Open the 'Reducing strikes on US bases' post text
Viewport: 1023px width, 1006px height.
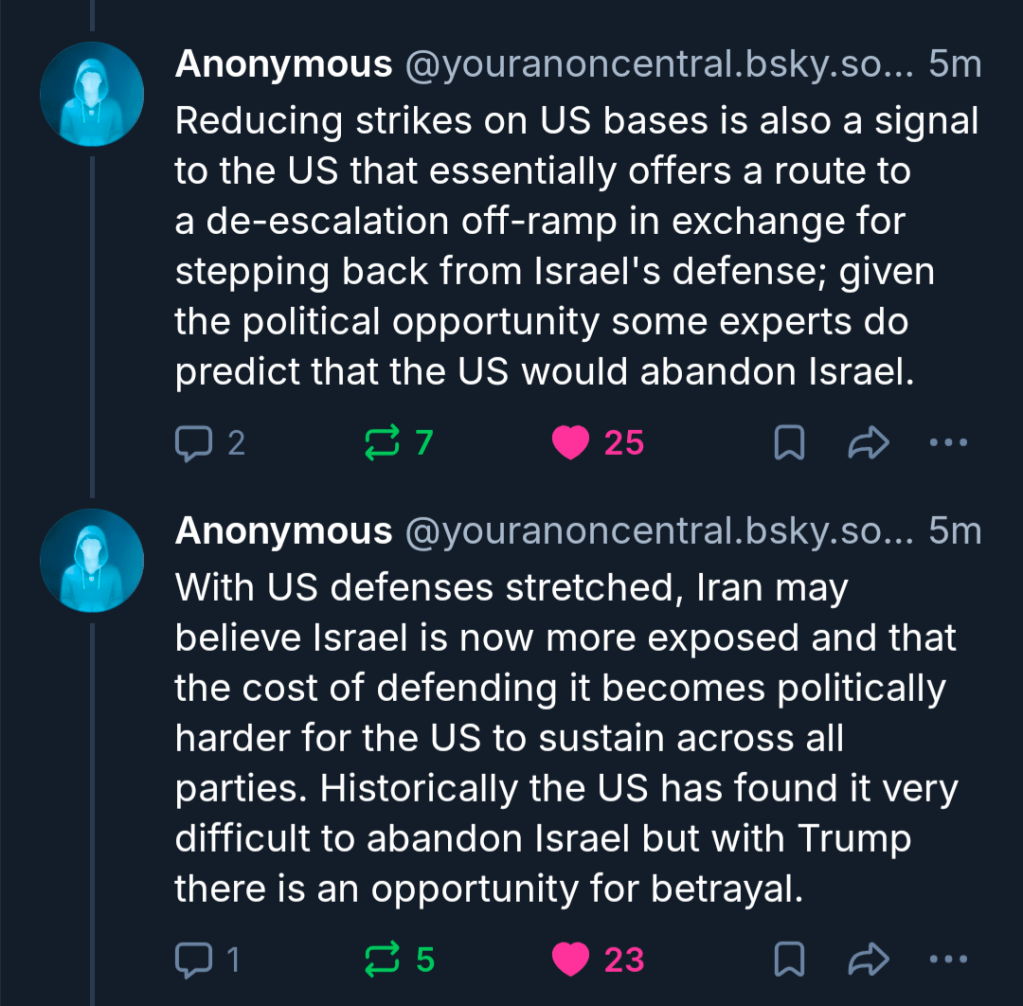(575, 246)
